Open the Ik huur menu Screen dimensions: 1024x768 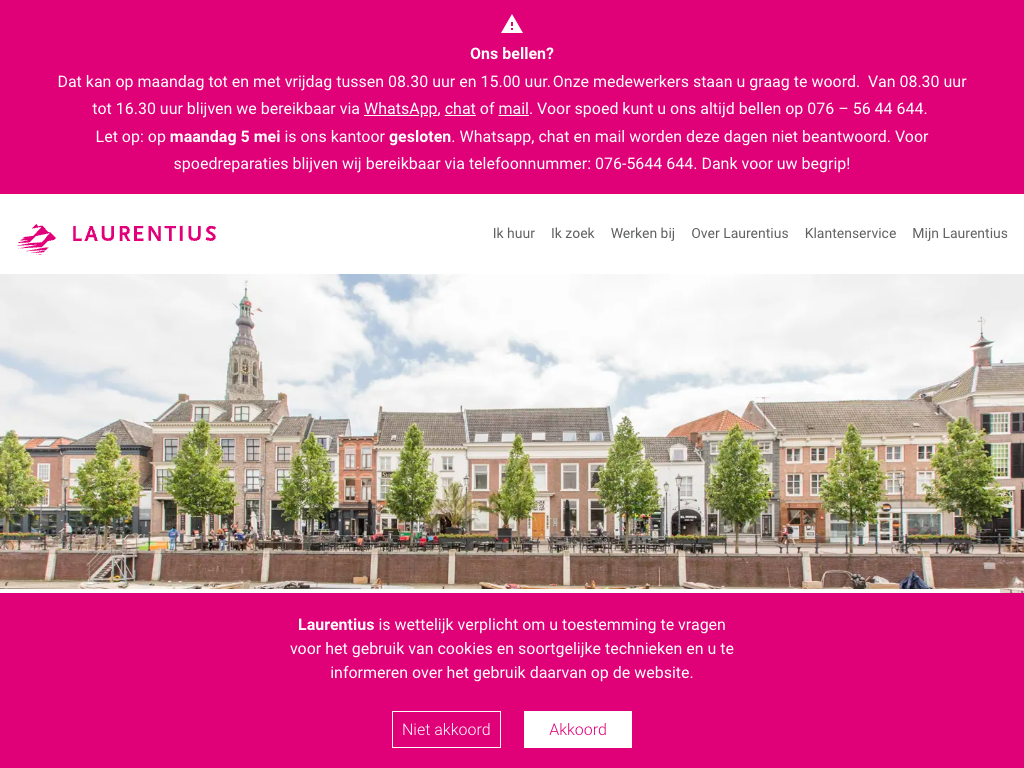tap(513, 233)
